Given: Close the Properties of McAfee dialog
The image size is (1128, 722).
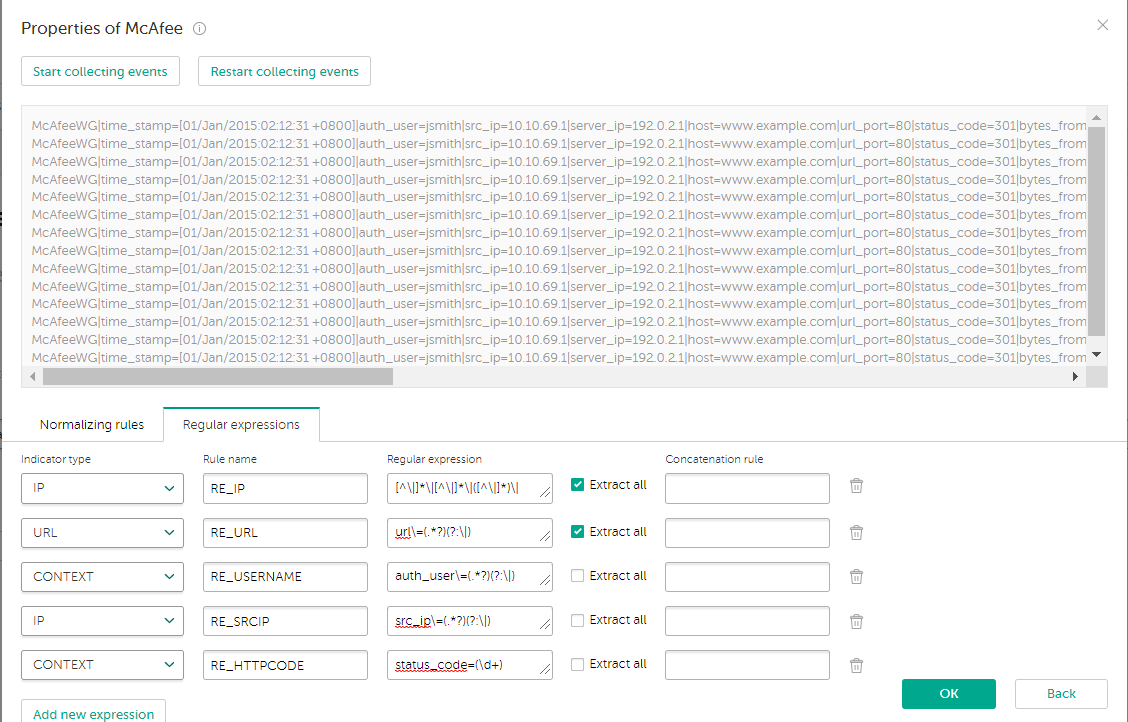Looking at the screenshot, I should click(x=1102, y=25).
